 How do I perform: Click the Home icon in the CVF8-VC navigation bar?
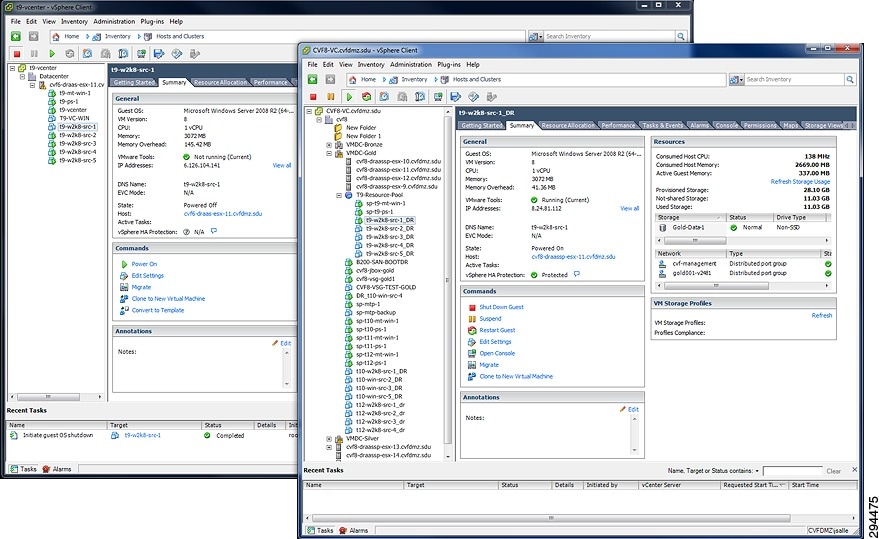pyautogui.click(x=352, y=80)
